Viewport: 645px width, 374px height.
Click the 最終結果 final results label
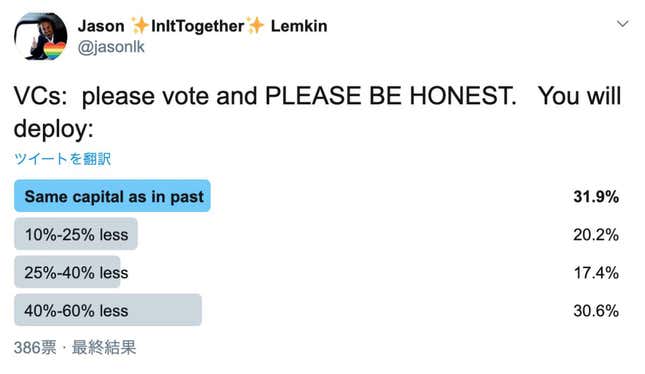point(104,348)
